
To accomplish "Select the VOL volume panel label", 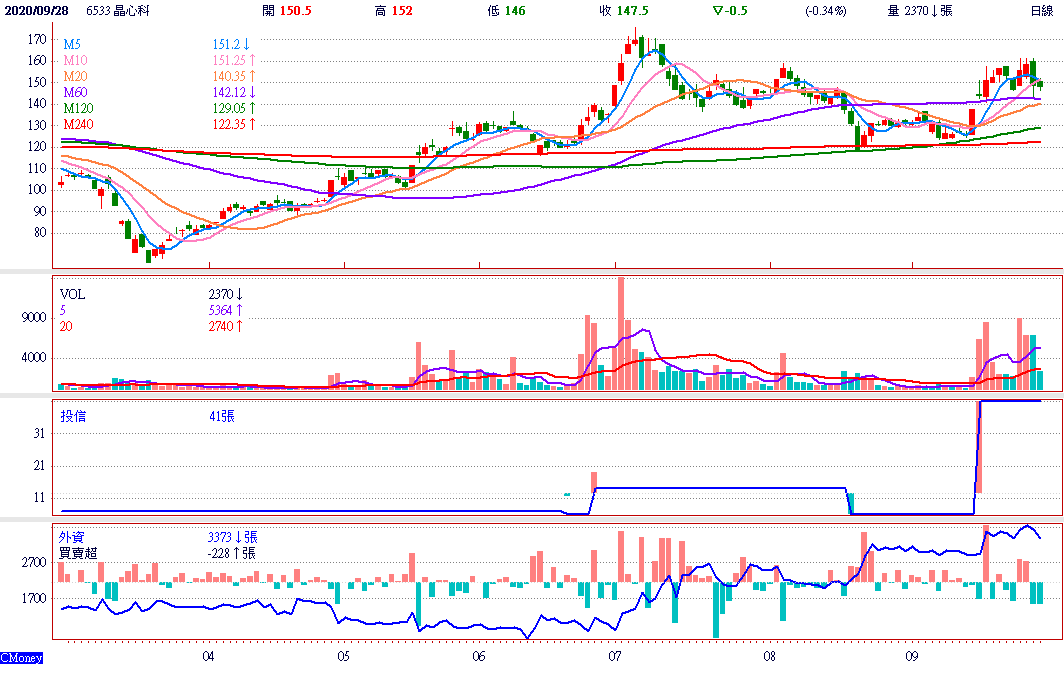I will (73, 295).
